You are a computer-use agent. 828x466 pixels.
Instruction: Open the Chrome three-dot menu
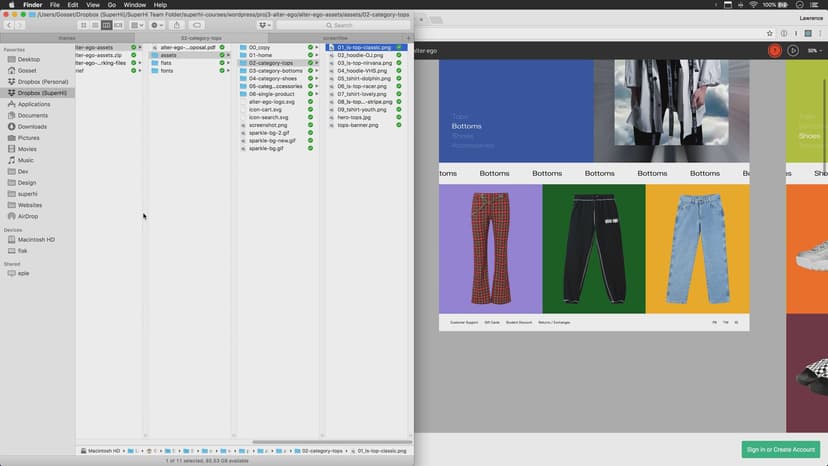[819, 33]
